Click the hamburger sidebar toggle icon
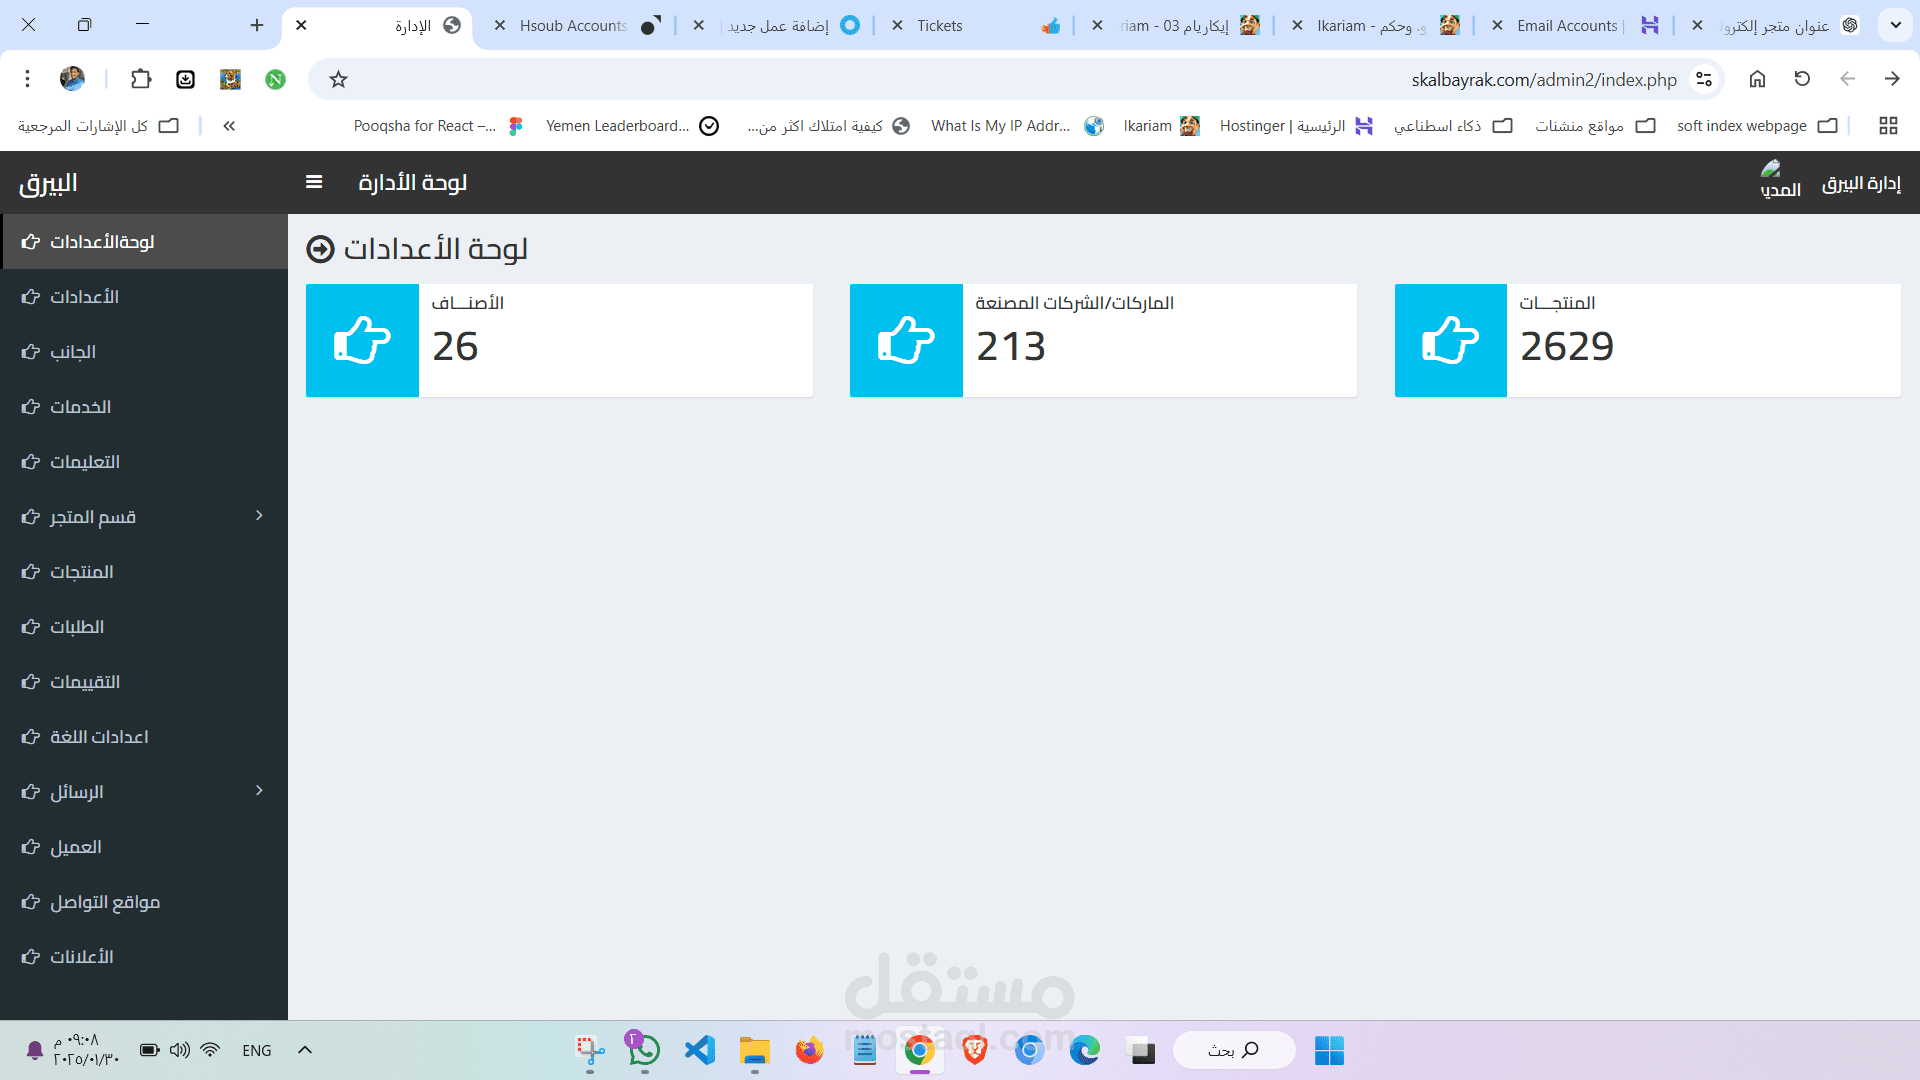1920x1080 pixels. click(x=314, y=182)
